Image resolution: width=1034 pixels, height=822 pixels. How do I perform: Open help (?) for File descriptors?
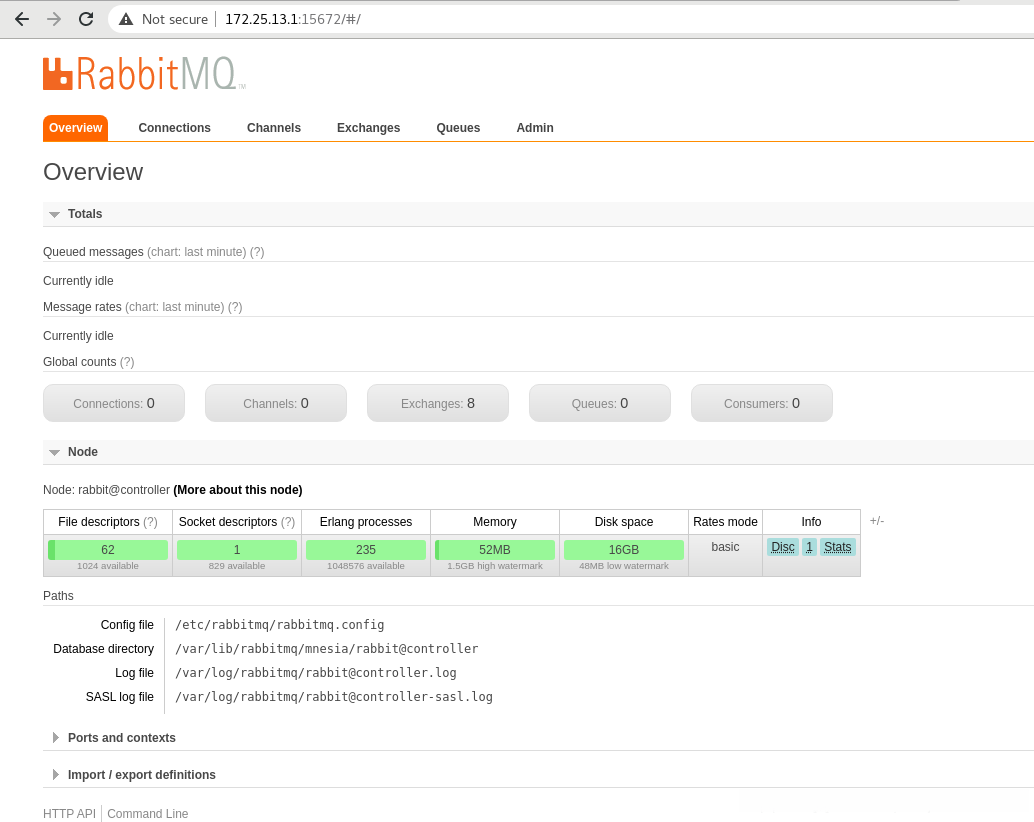tap(150, 522)
